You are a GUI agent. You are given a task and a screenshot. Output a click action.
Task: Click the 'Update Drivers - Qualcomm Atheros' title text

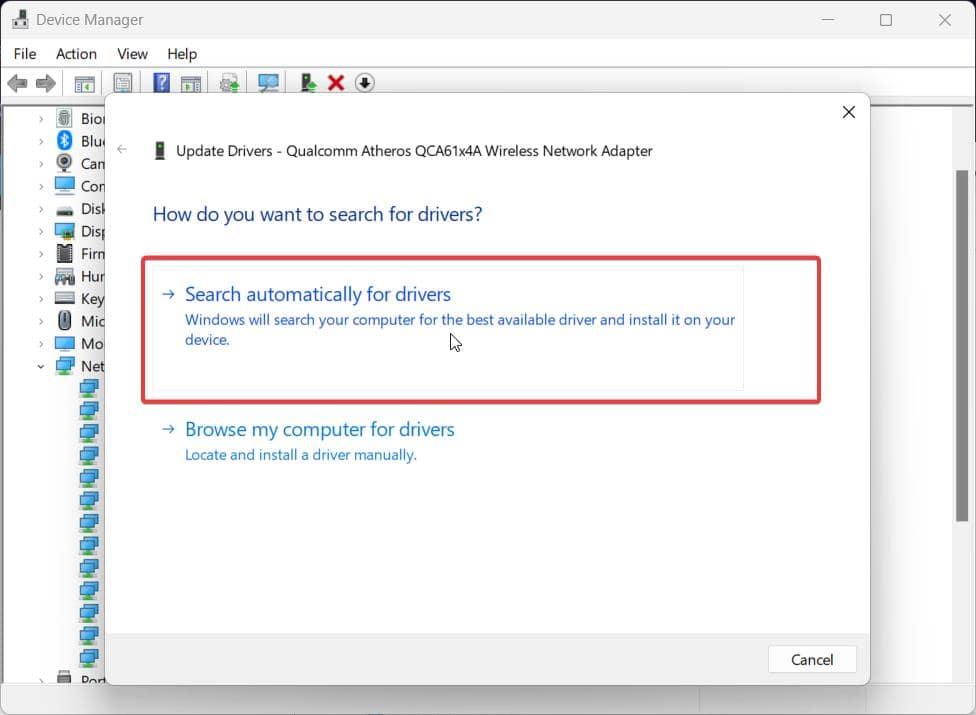[x=414, y=151]
